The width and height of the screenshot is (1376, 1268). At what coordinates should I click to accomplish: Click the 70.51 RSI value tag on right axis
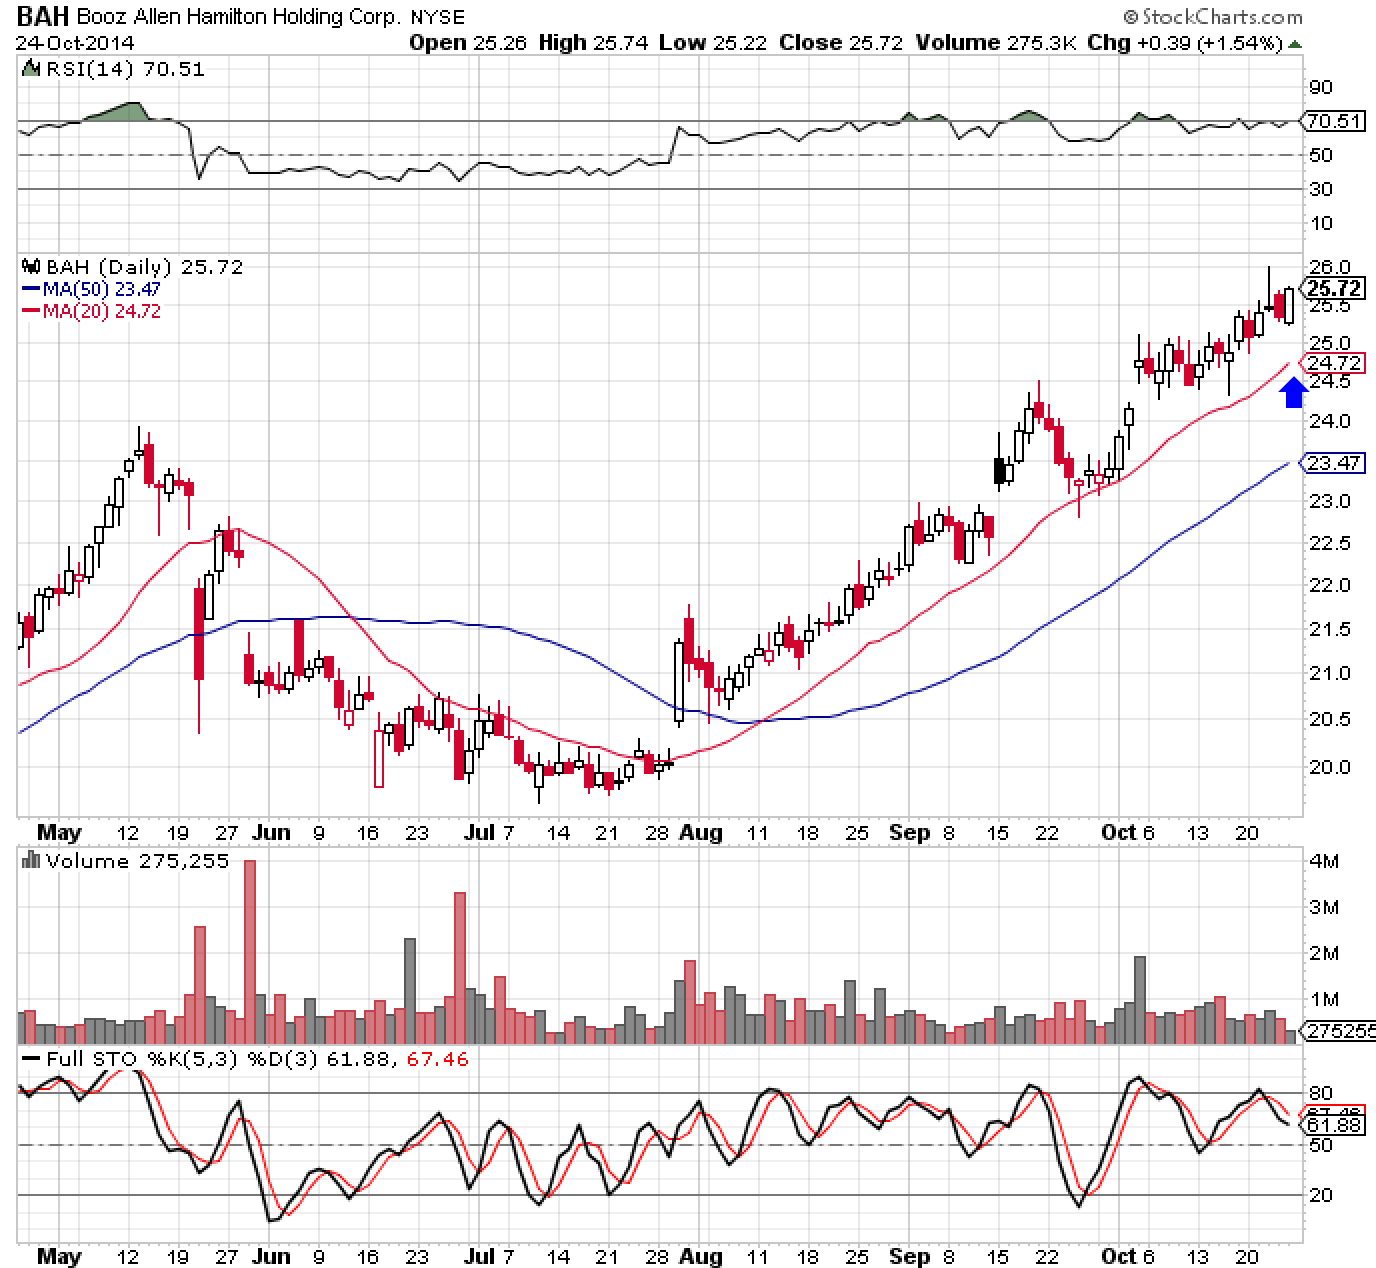(x=1335, y=121)
